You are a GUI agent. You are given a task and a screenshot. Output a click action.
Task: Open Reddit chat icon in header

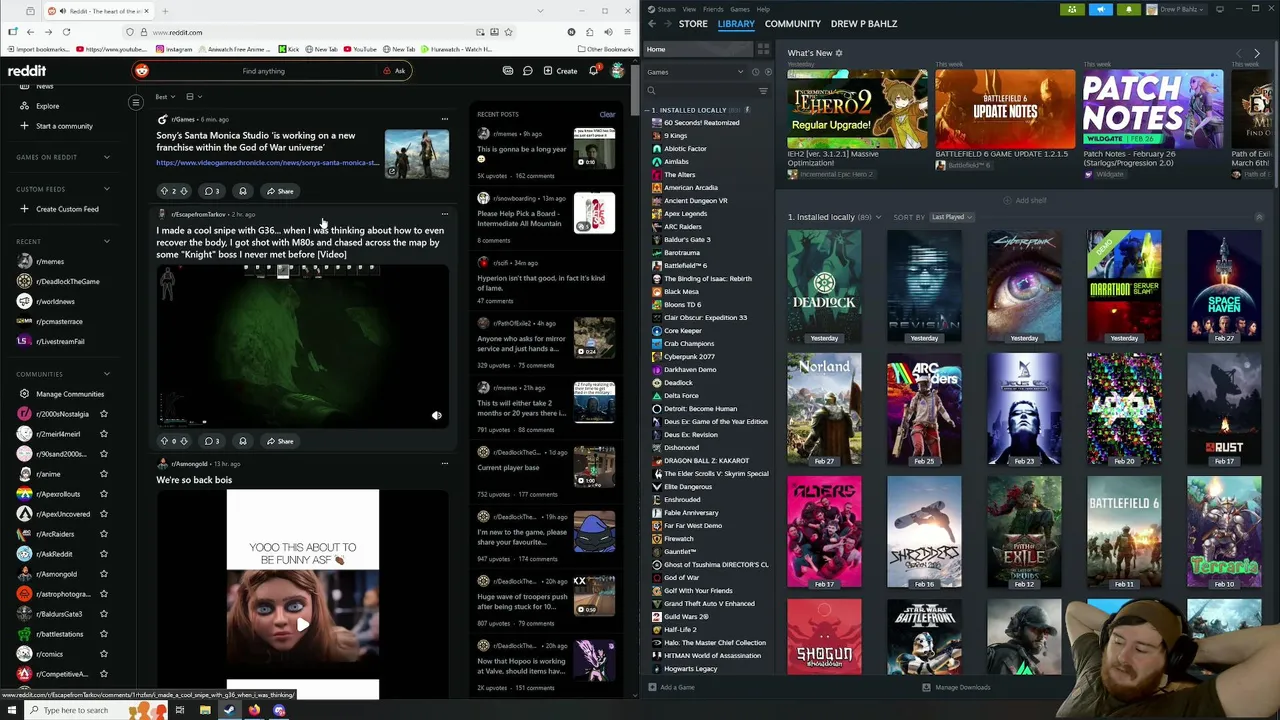coord(527,71)
